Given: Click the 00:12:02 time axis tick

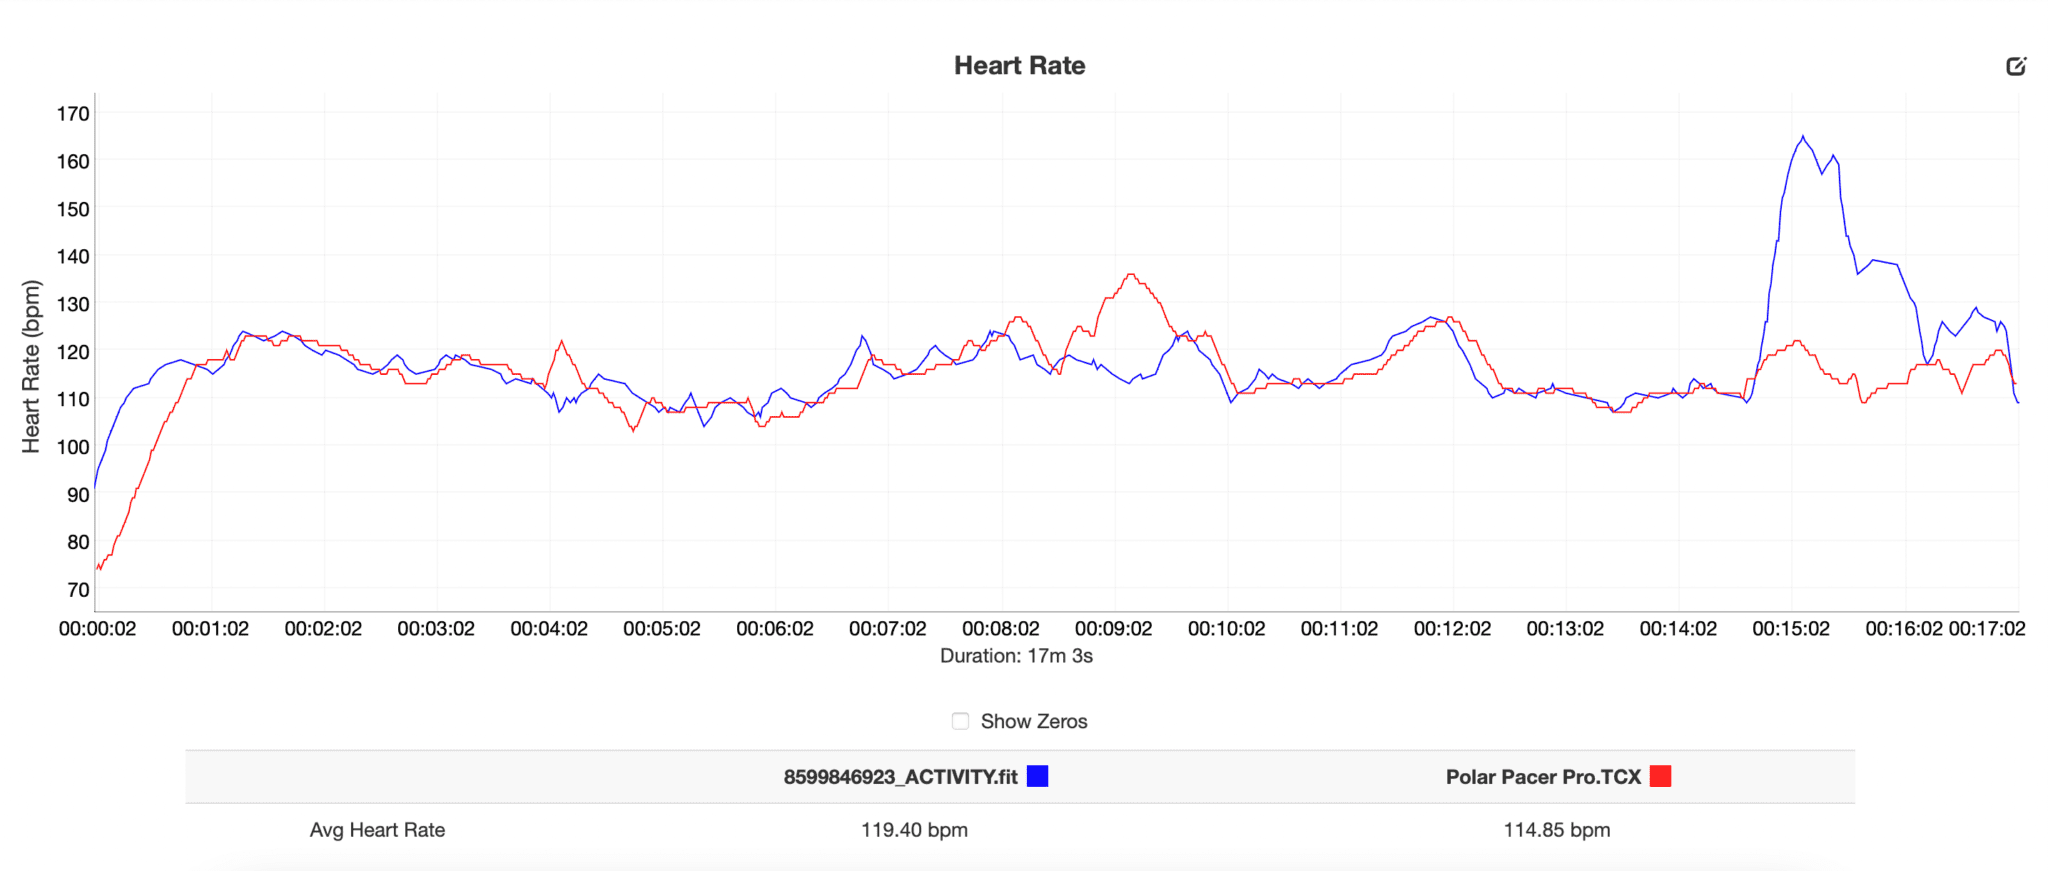Looking at the screenshot, I should pyautogui.click(x=1452, y=629).
